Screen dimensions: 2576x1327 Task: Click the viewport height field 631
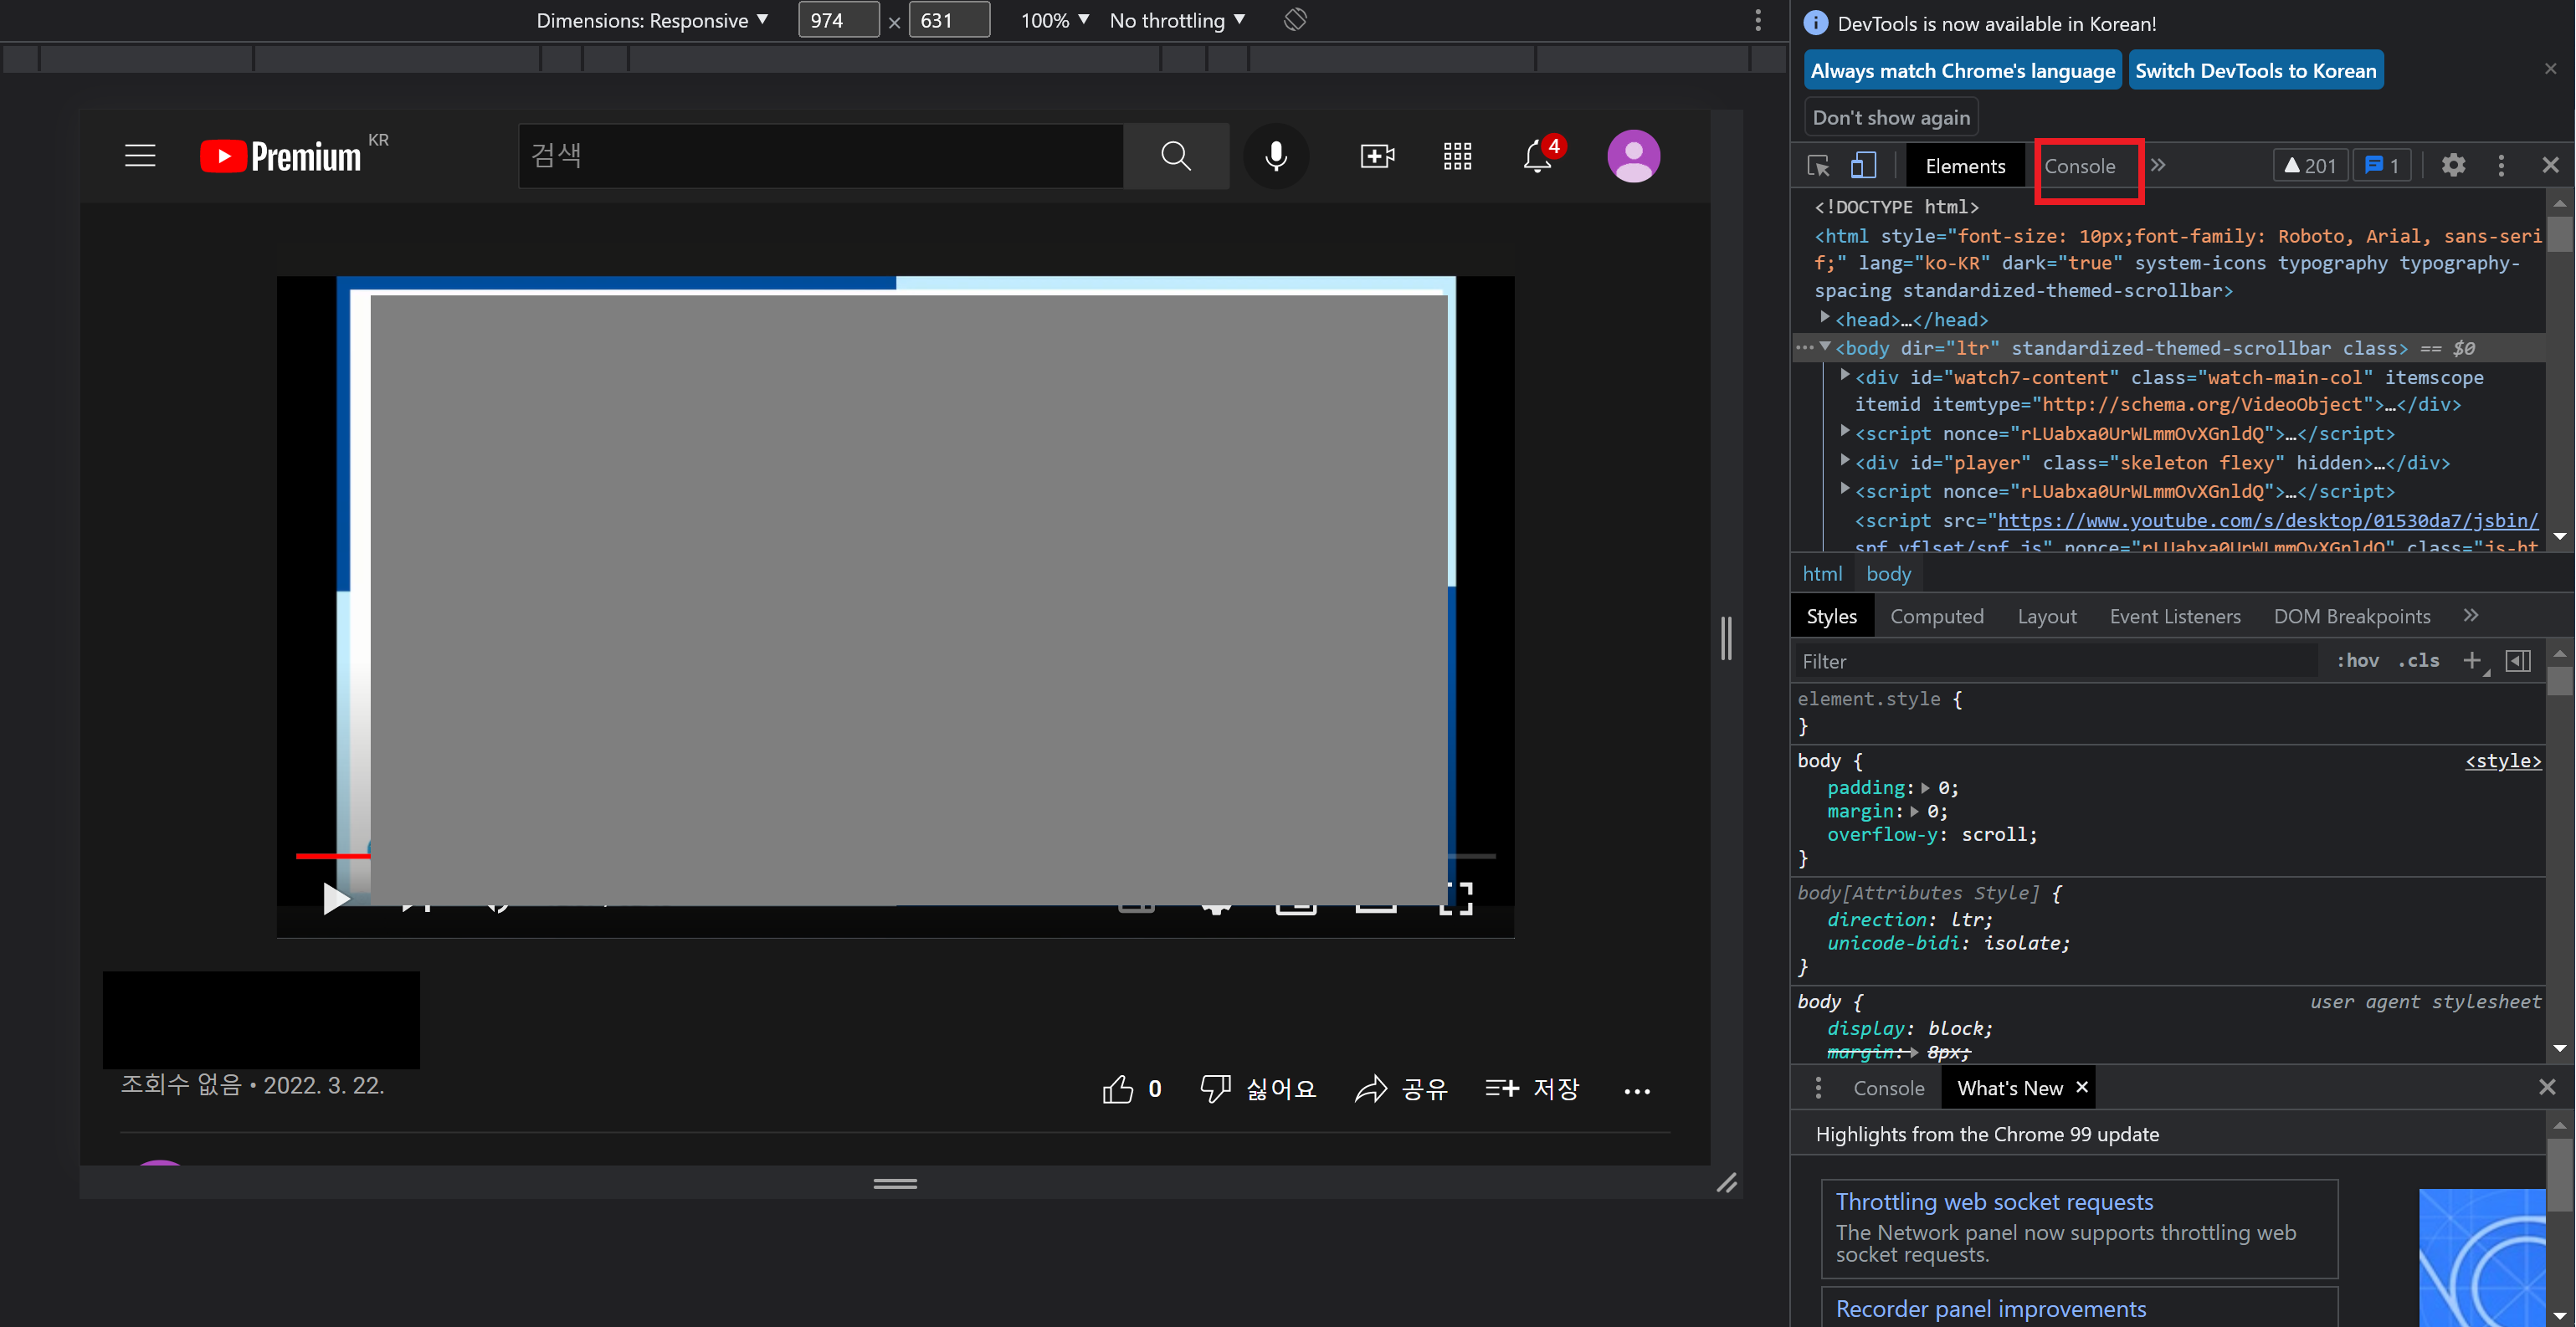pyautogui.click(x=949, y=20)
